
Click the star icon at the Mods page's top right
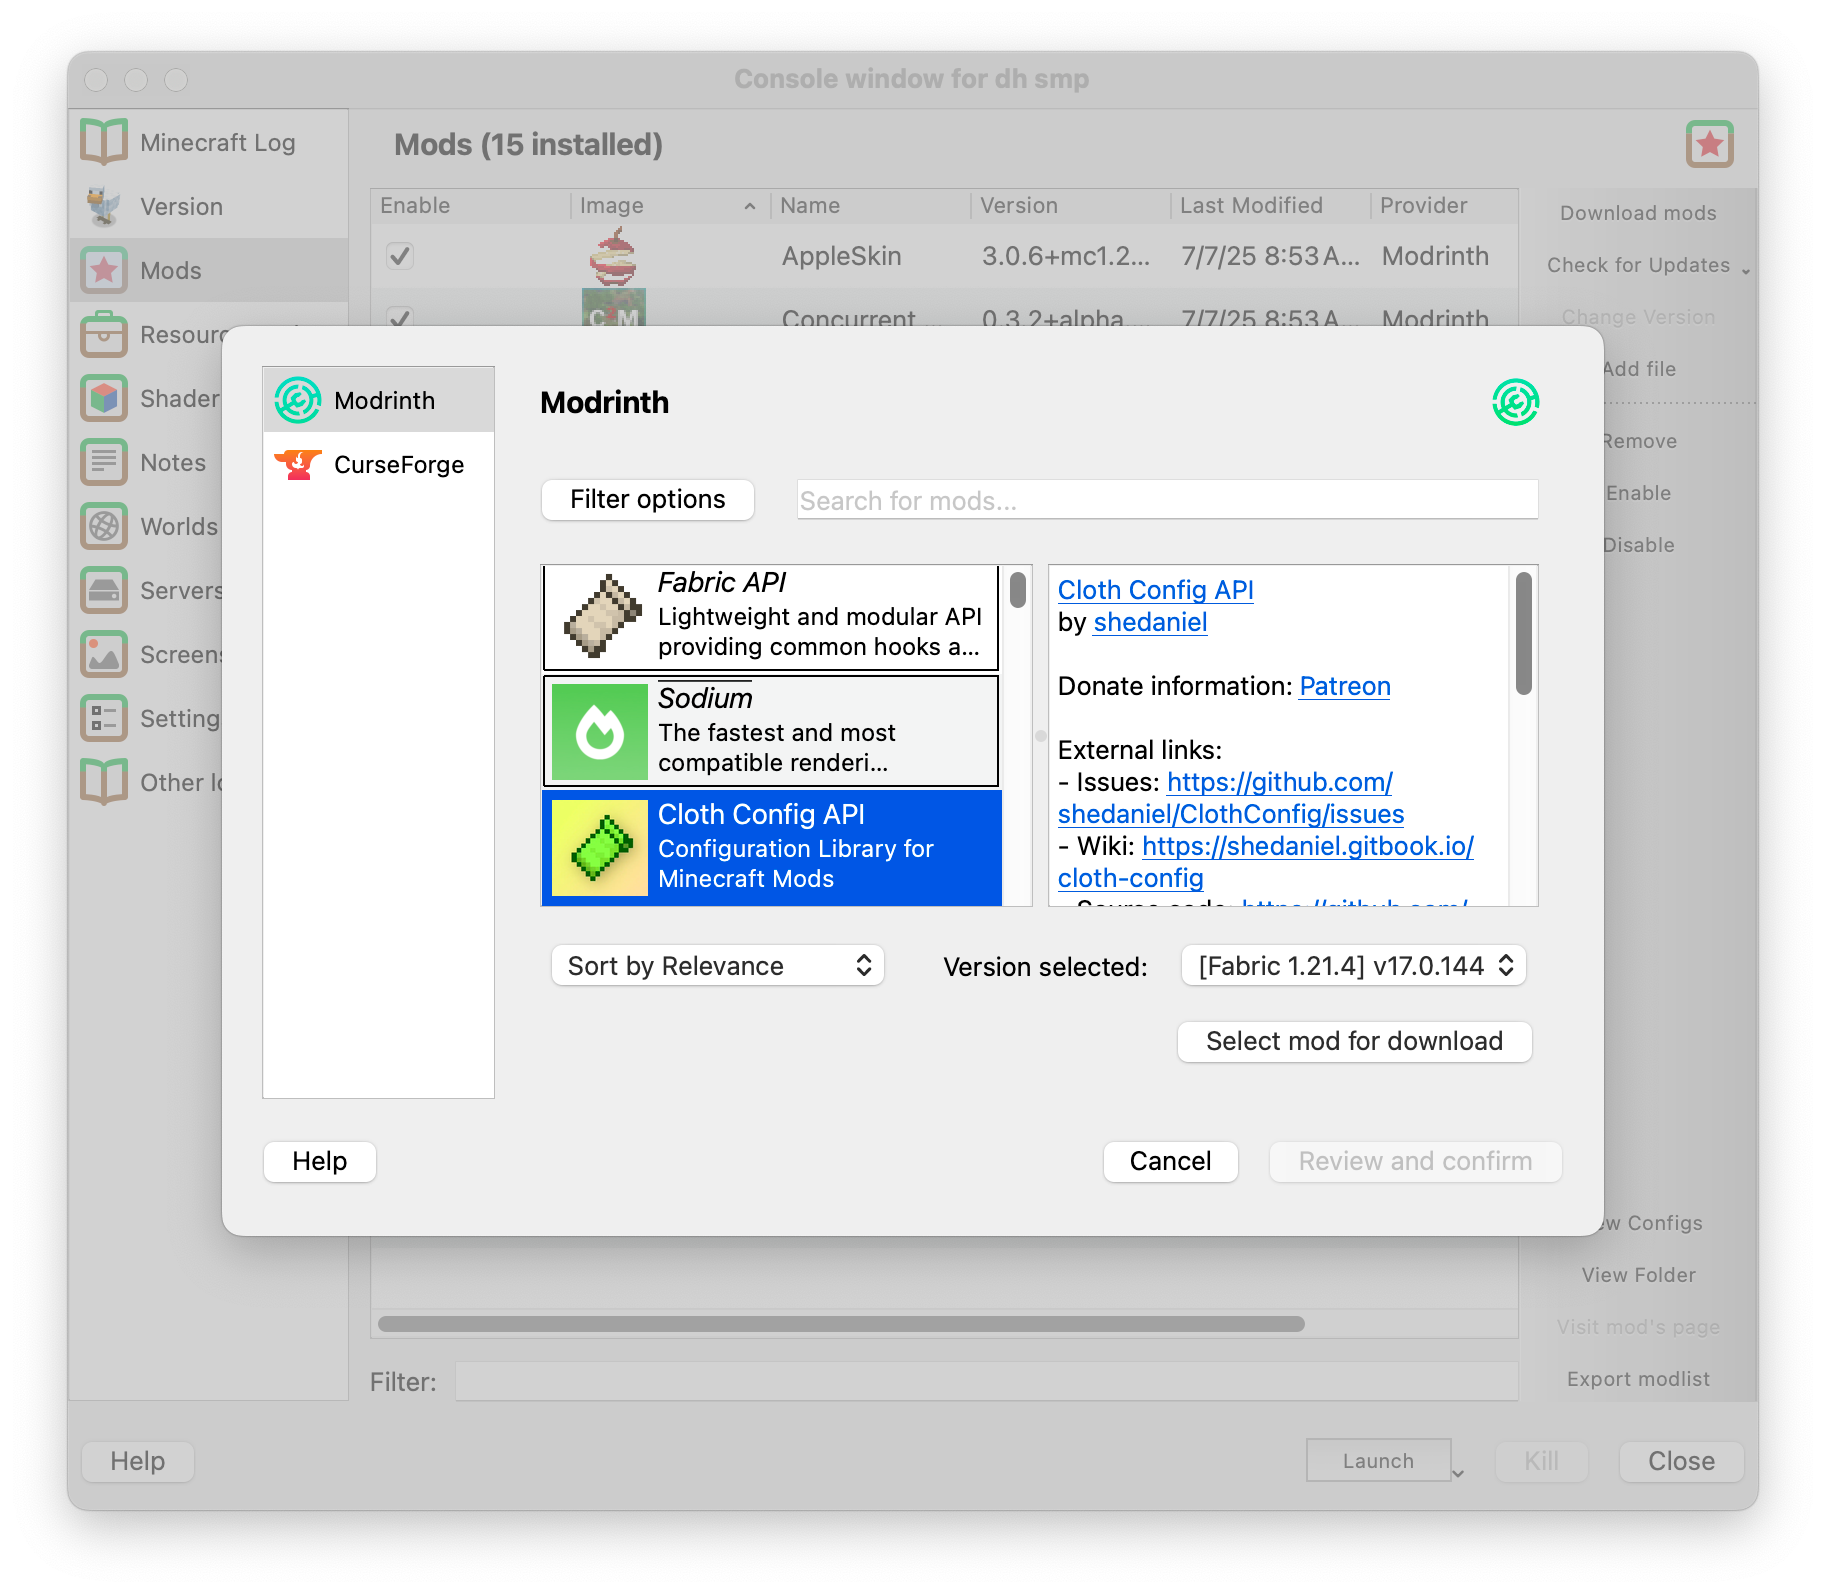coord(1709,144)
